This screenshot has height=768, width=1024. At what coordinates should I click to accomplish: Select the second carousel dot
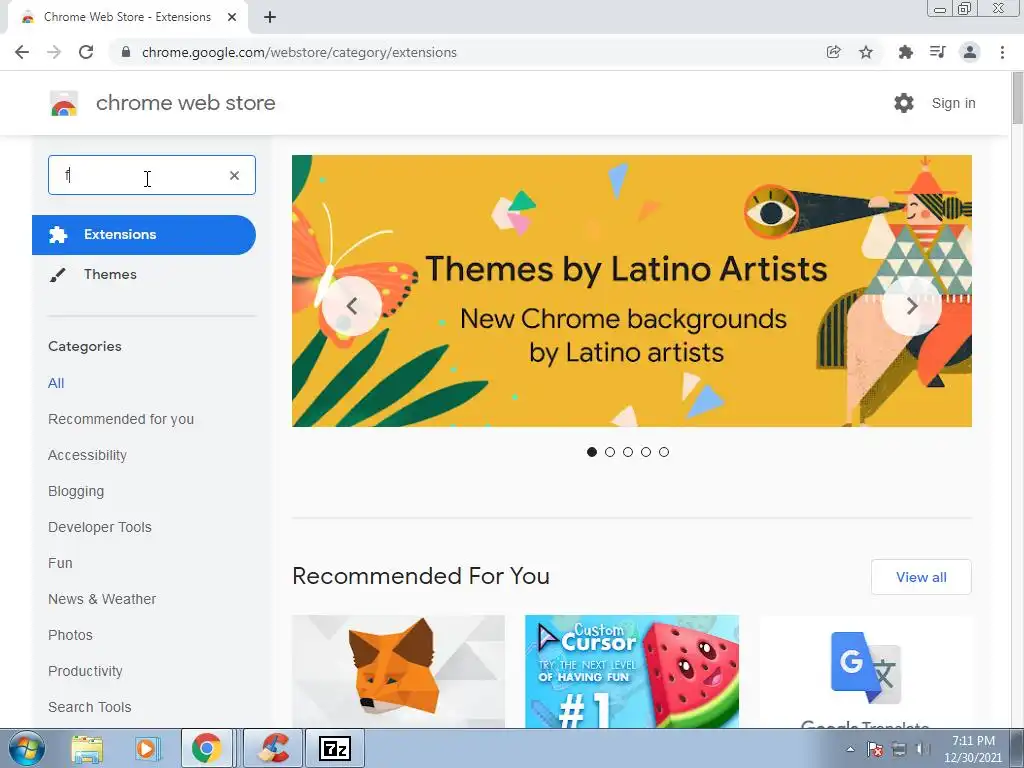click(610, 452)
